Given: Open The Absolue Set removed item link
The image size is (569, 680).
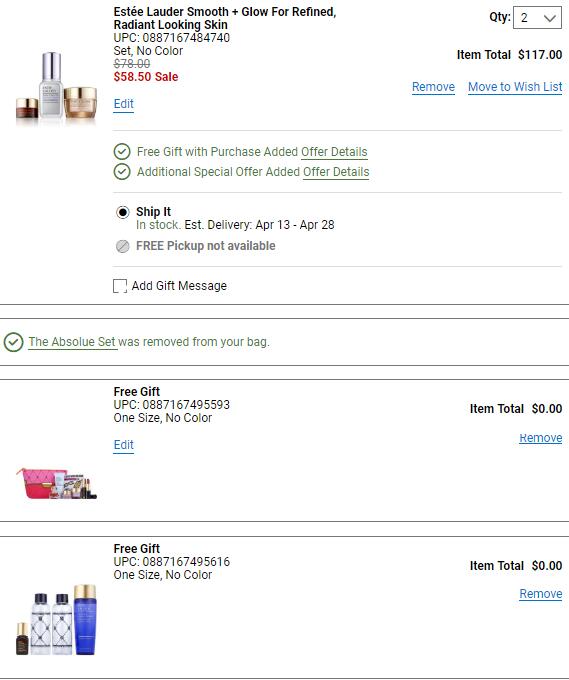Looking at the screenshot, I should (72, 342).
